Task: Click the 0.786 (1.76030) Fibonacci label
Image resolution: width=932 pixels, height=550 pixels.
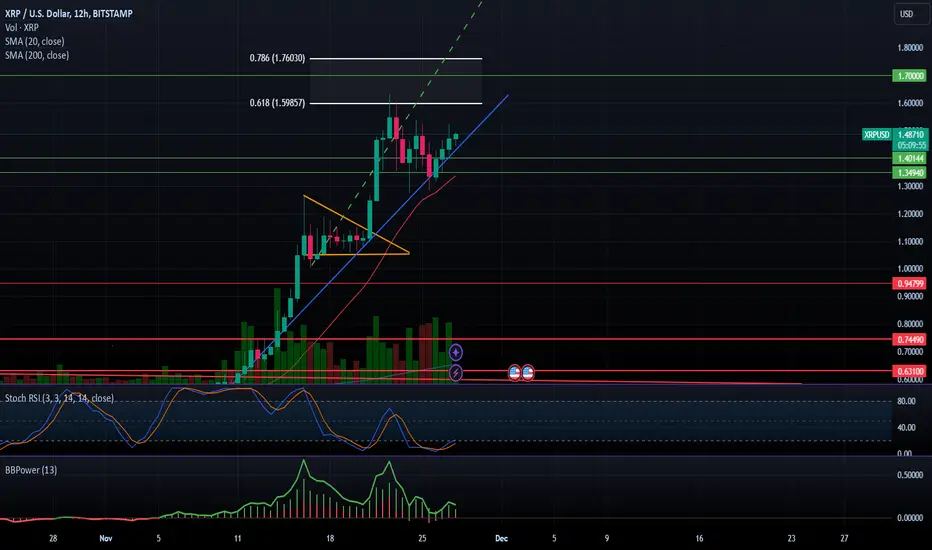Action: pos(277,58)
